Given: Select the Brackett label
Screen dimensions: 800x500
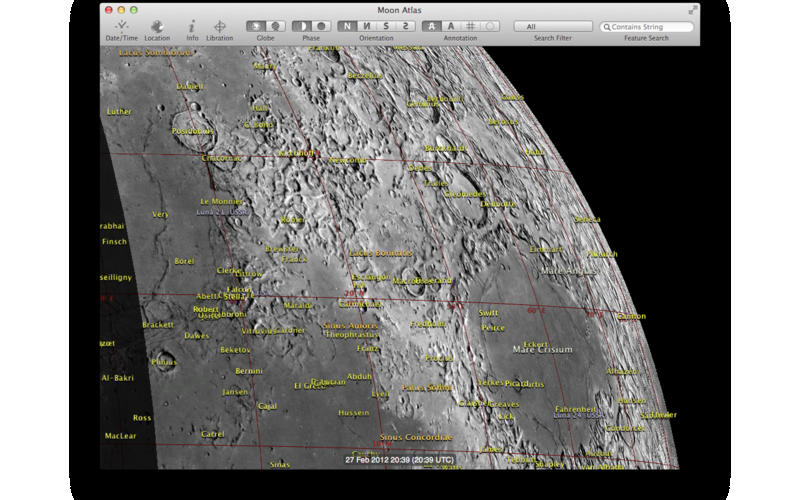Looking at the screenshot, I should 158,325.
